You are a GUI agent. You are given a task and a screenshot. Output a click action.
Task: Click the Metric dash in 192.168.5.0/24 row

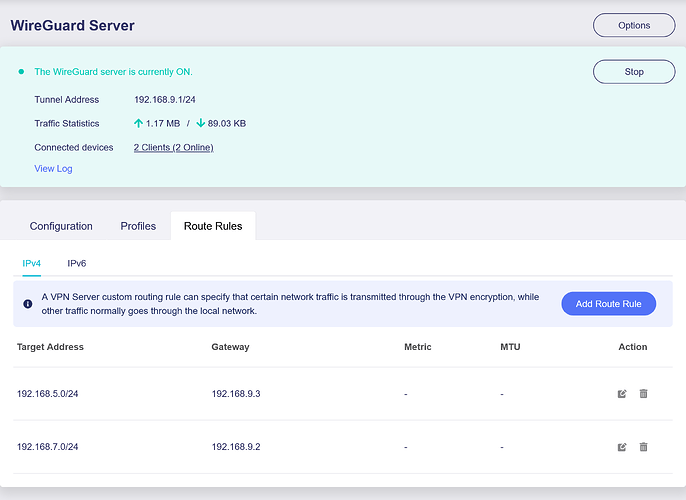click(x=406, y=394)
